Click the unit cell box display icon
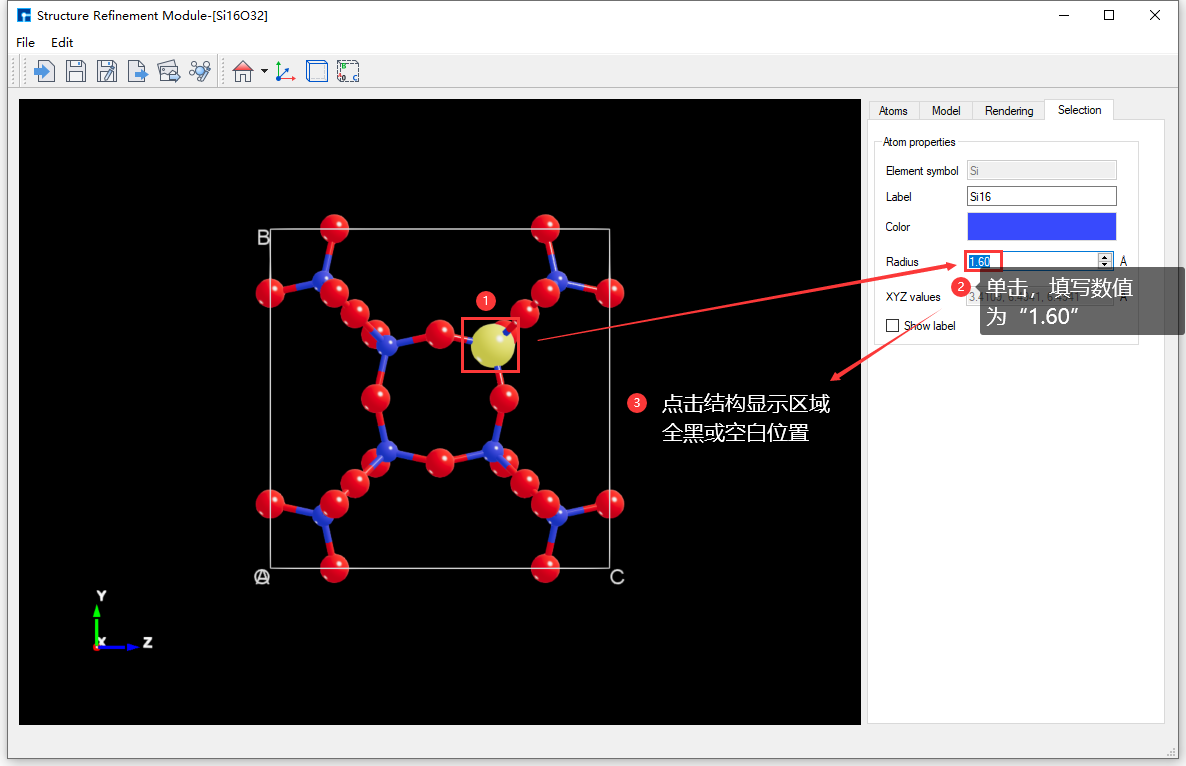 [316, 70]
